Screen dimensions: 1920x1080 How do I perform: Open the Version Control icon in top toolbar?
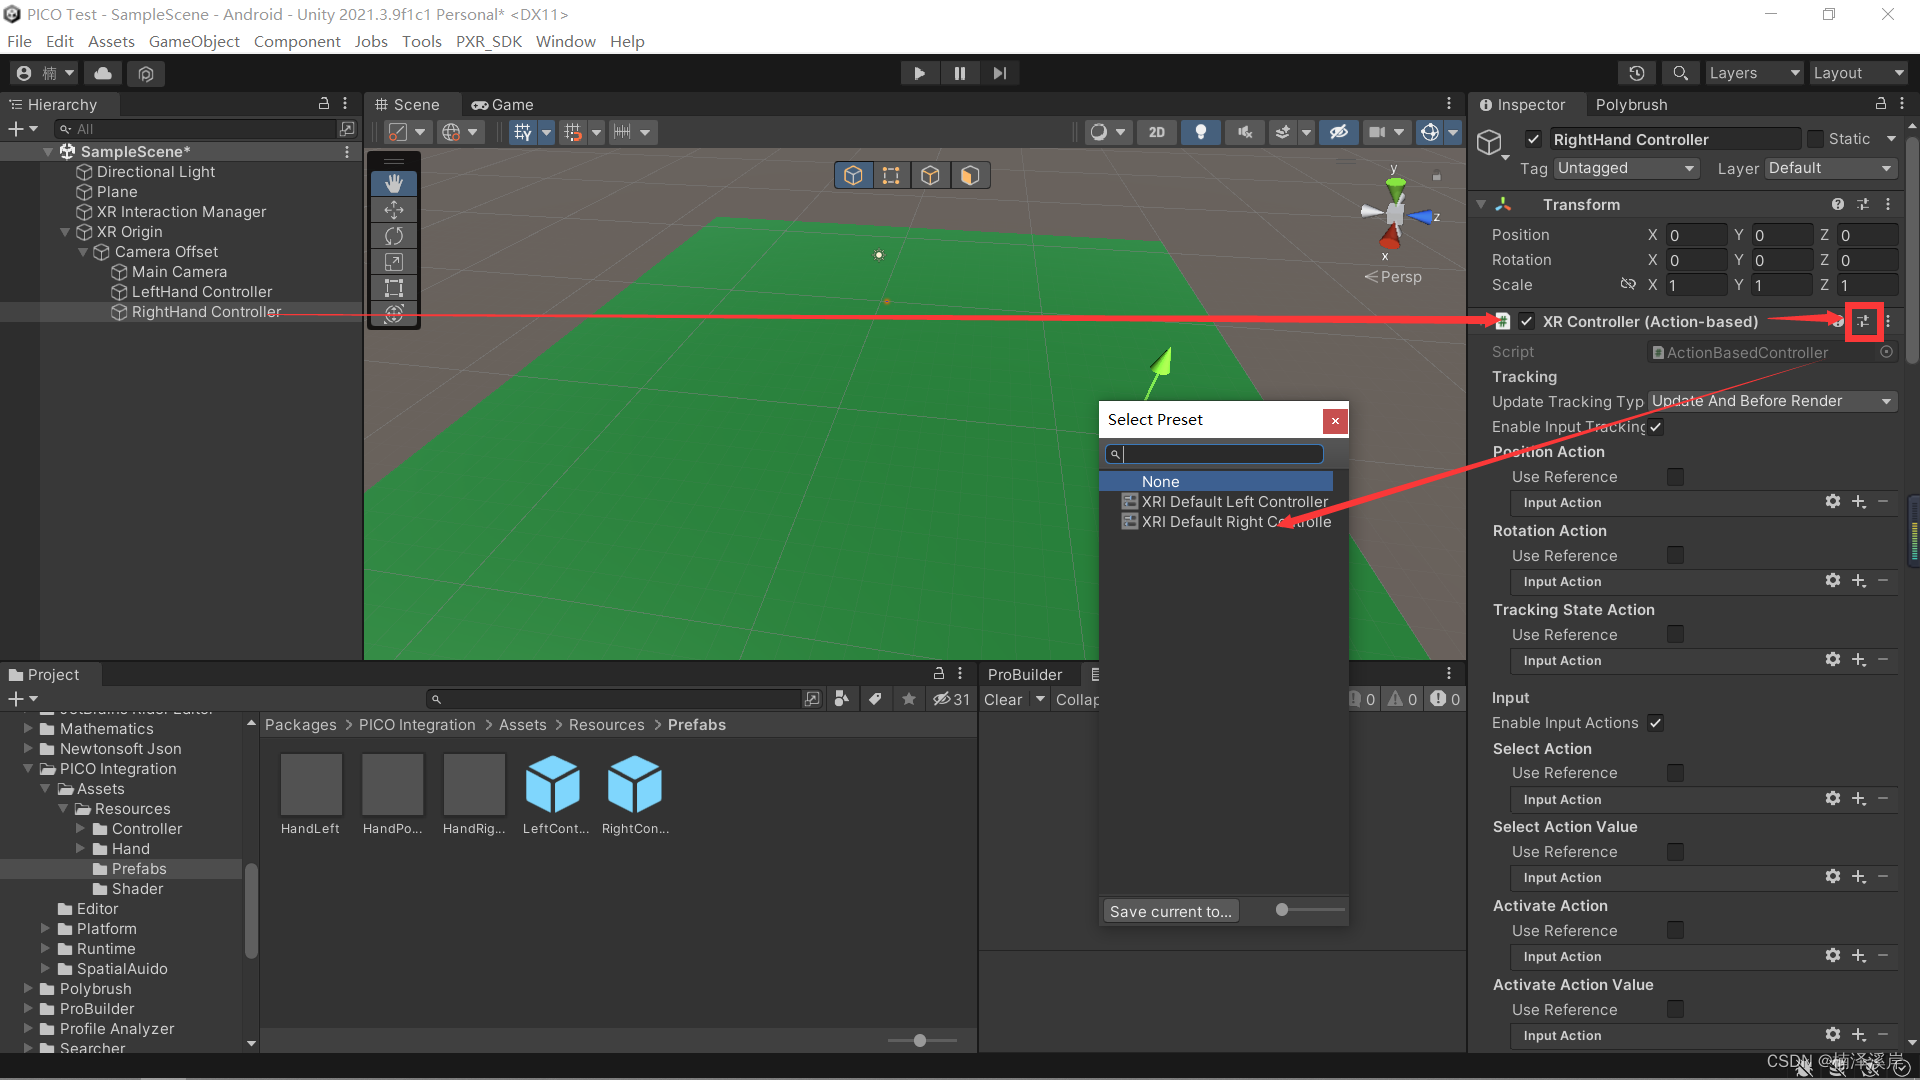pos(146,73)
